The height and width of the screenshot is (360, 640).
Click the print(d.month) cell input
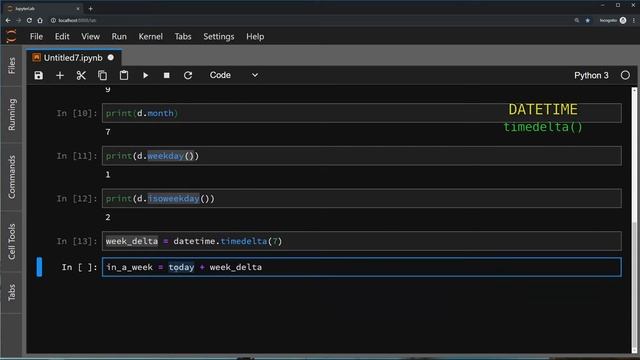tap(362, 113)
